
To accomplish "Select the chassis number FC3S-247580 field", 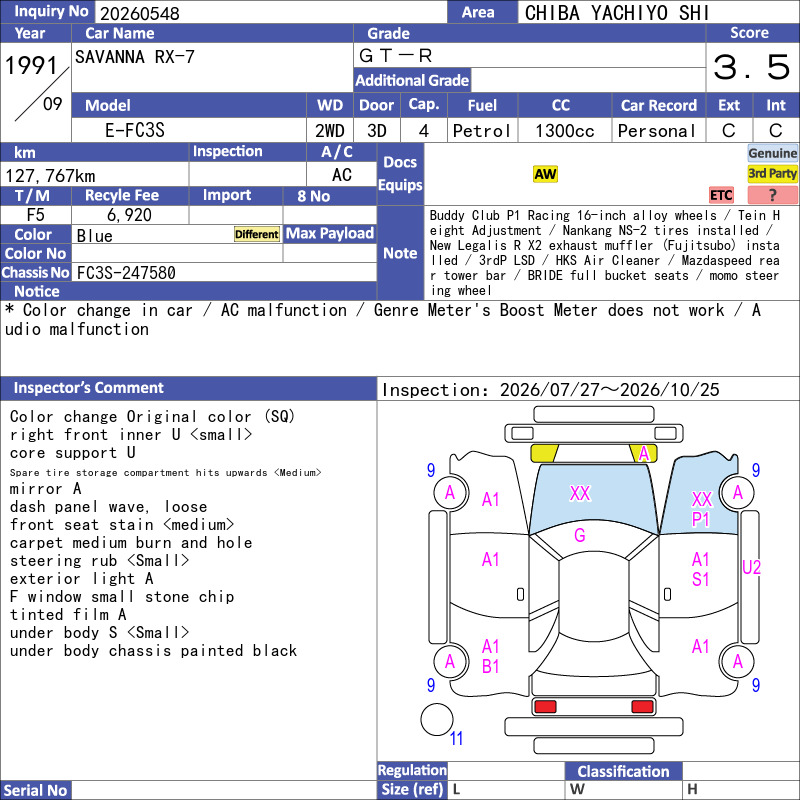I will (x=224, y=272).
